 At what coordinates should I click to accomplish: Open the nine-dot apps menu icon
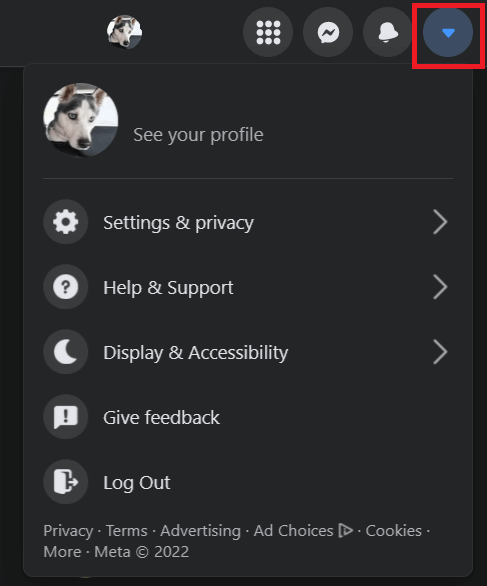pos(268,33)
